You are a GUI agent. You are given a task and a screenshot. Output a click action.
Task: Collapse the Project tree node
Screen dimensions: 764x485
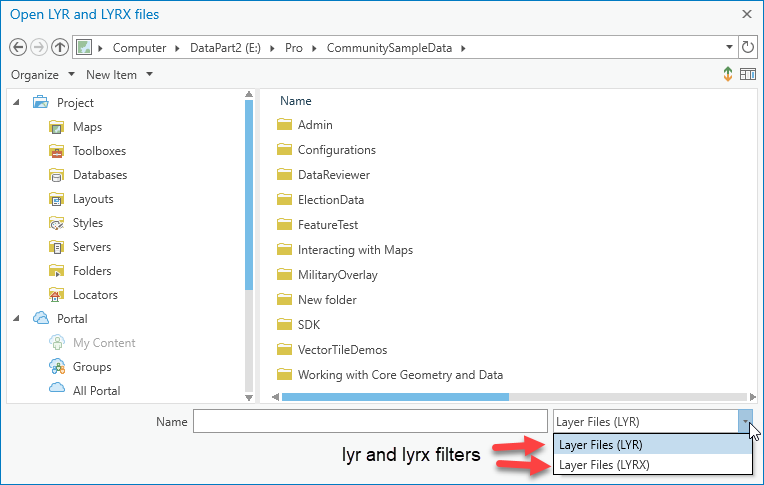[17, 103]
